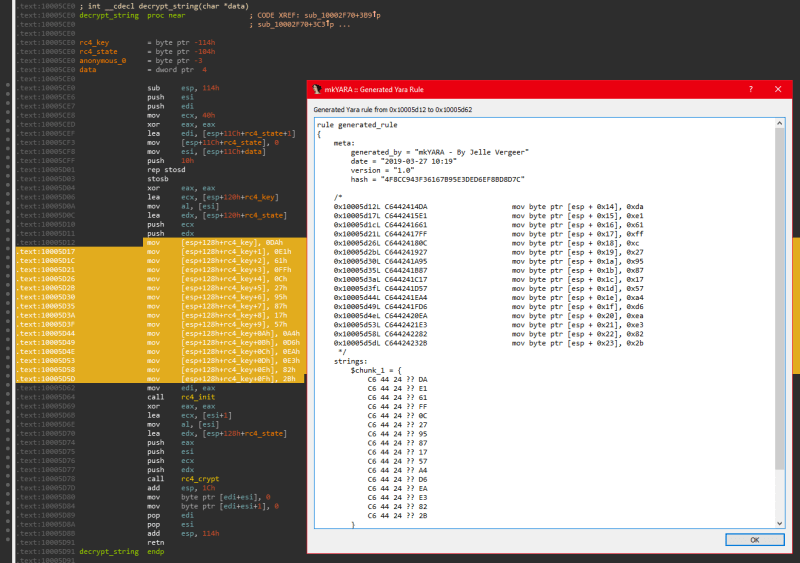Click the version = "1.0" line
The width and height of the screenshot is (800, 563).
pyautogui.click(x=382, y=170)
